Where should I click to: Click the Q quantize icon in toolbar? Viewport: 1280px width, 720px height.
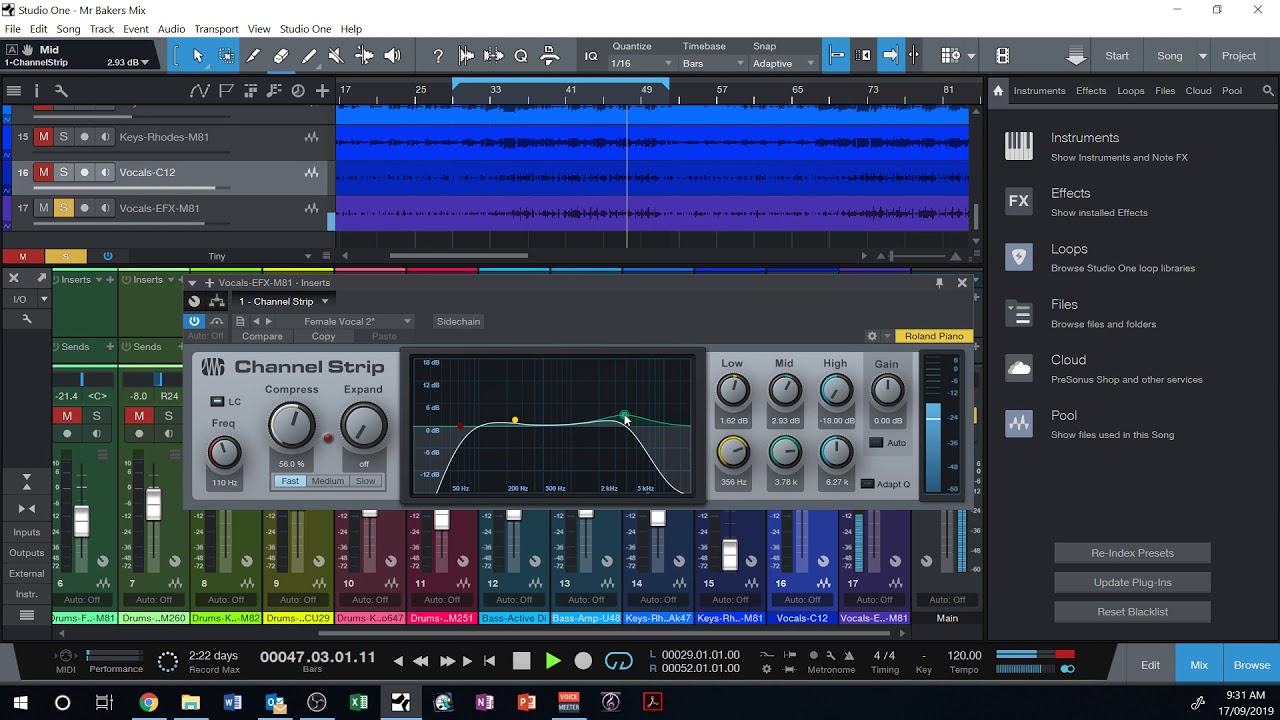point(521,56)
